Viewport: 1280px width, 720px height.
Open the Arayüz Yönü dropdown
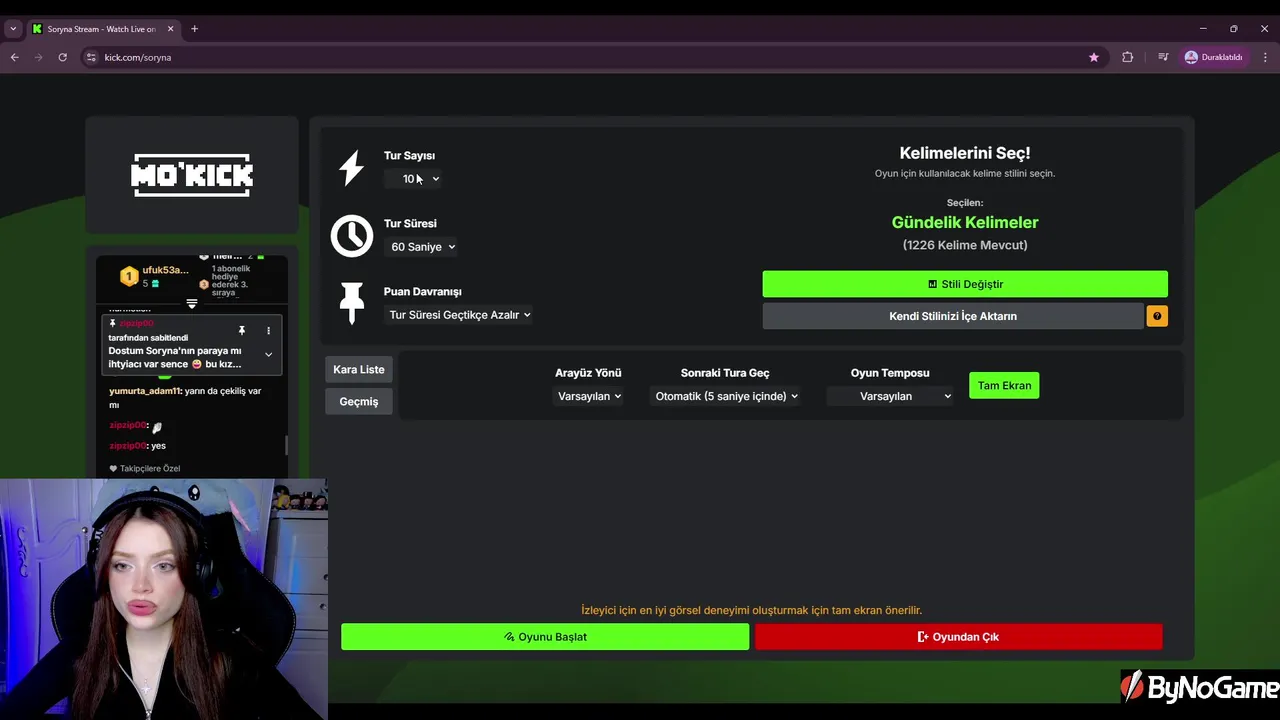(589, 396)
